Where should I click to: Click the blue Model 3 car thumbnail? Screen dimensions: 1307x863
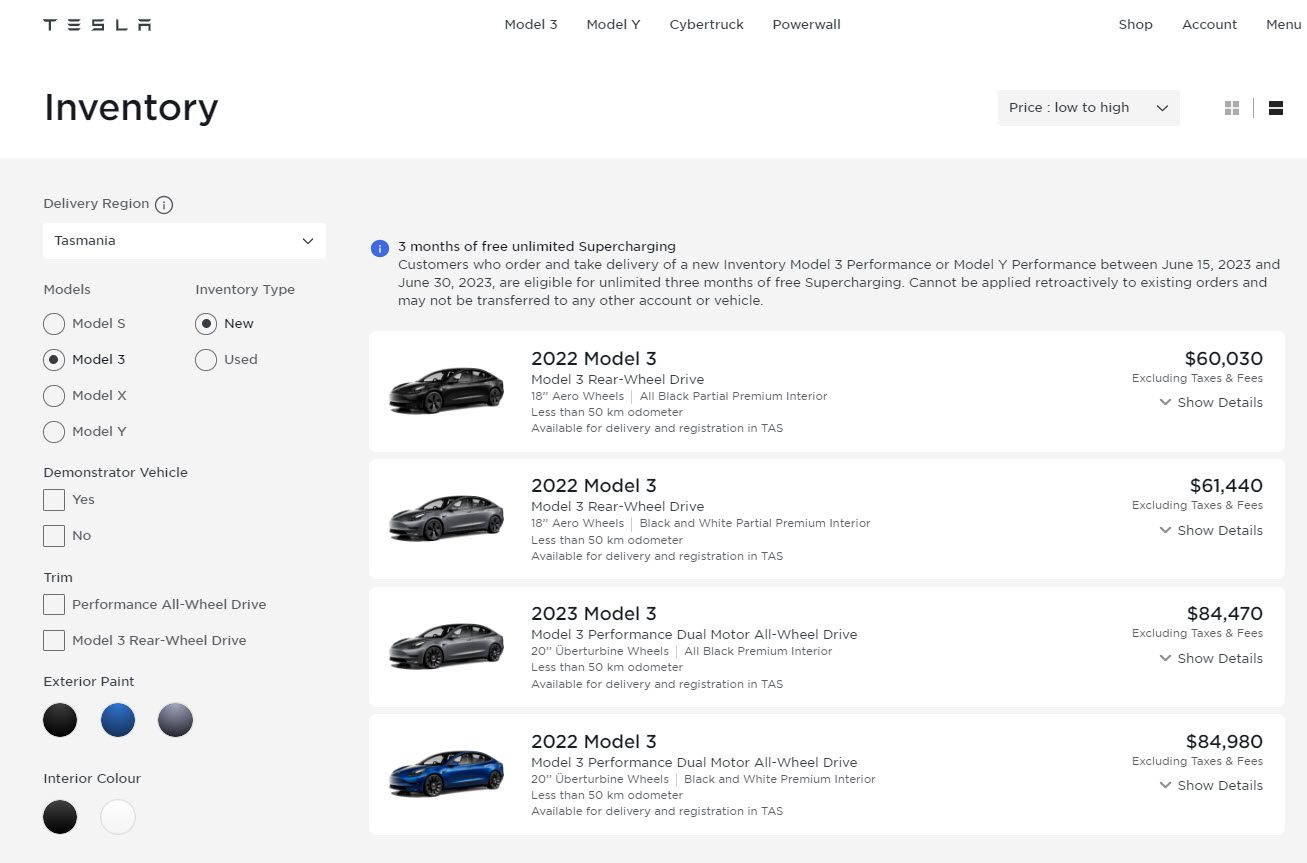click(445, 772)
